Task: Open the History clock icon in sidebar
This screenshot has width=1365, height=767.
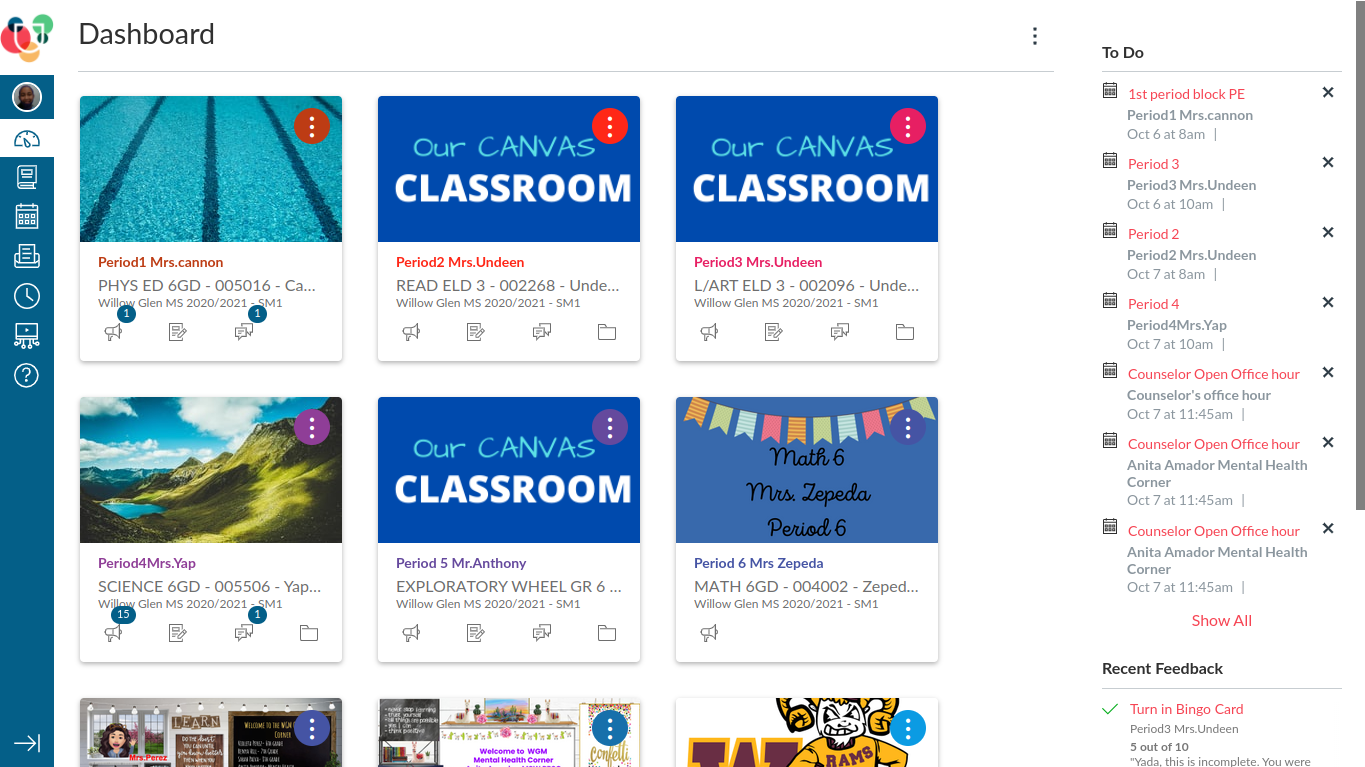Action: coord(27,296)
